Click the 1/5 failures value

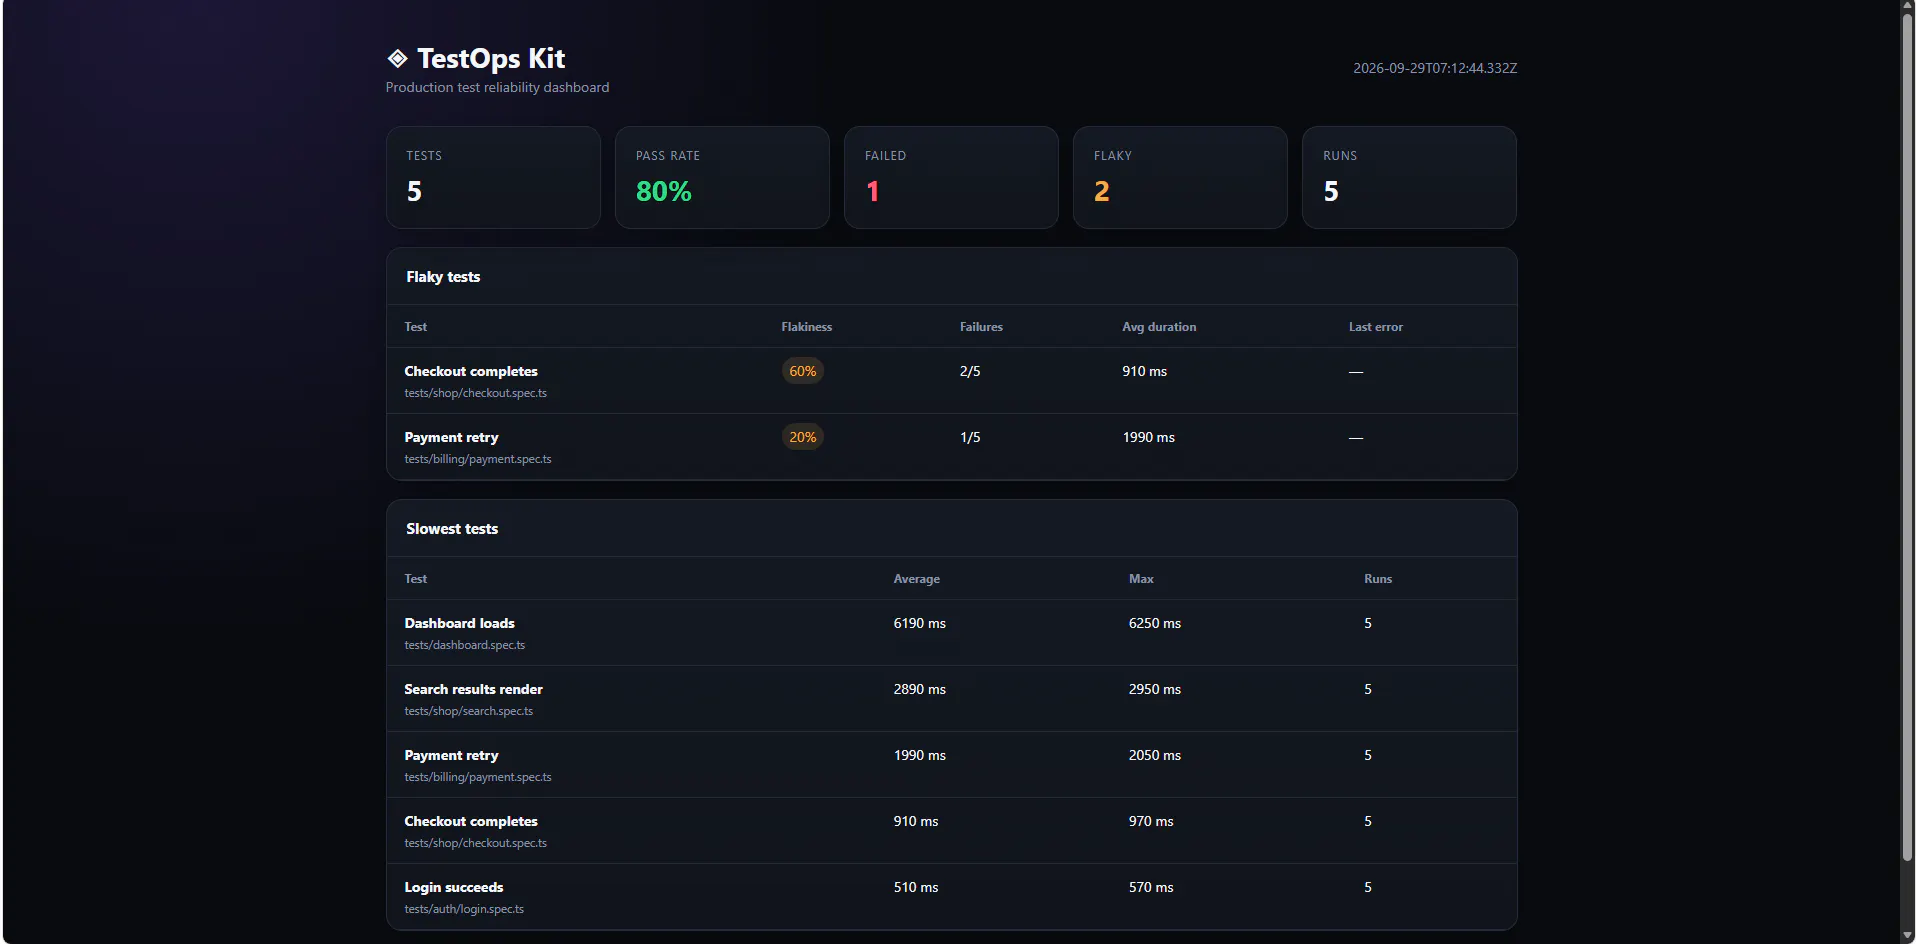click(970, 437)
